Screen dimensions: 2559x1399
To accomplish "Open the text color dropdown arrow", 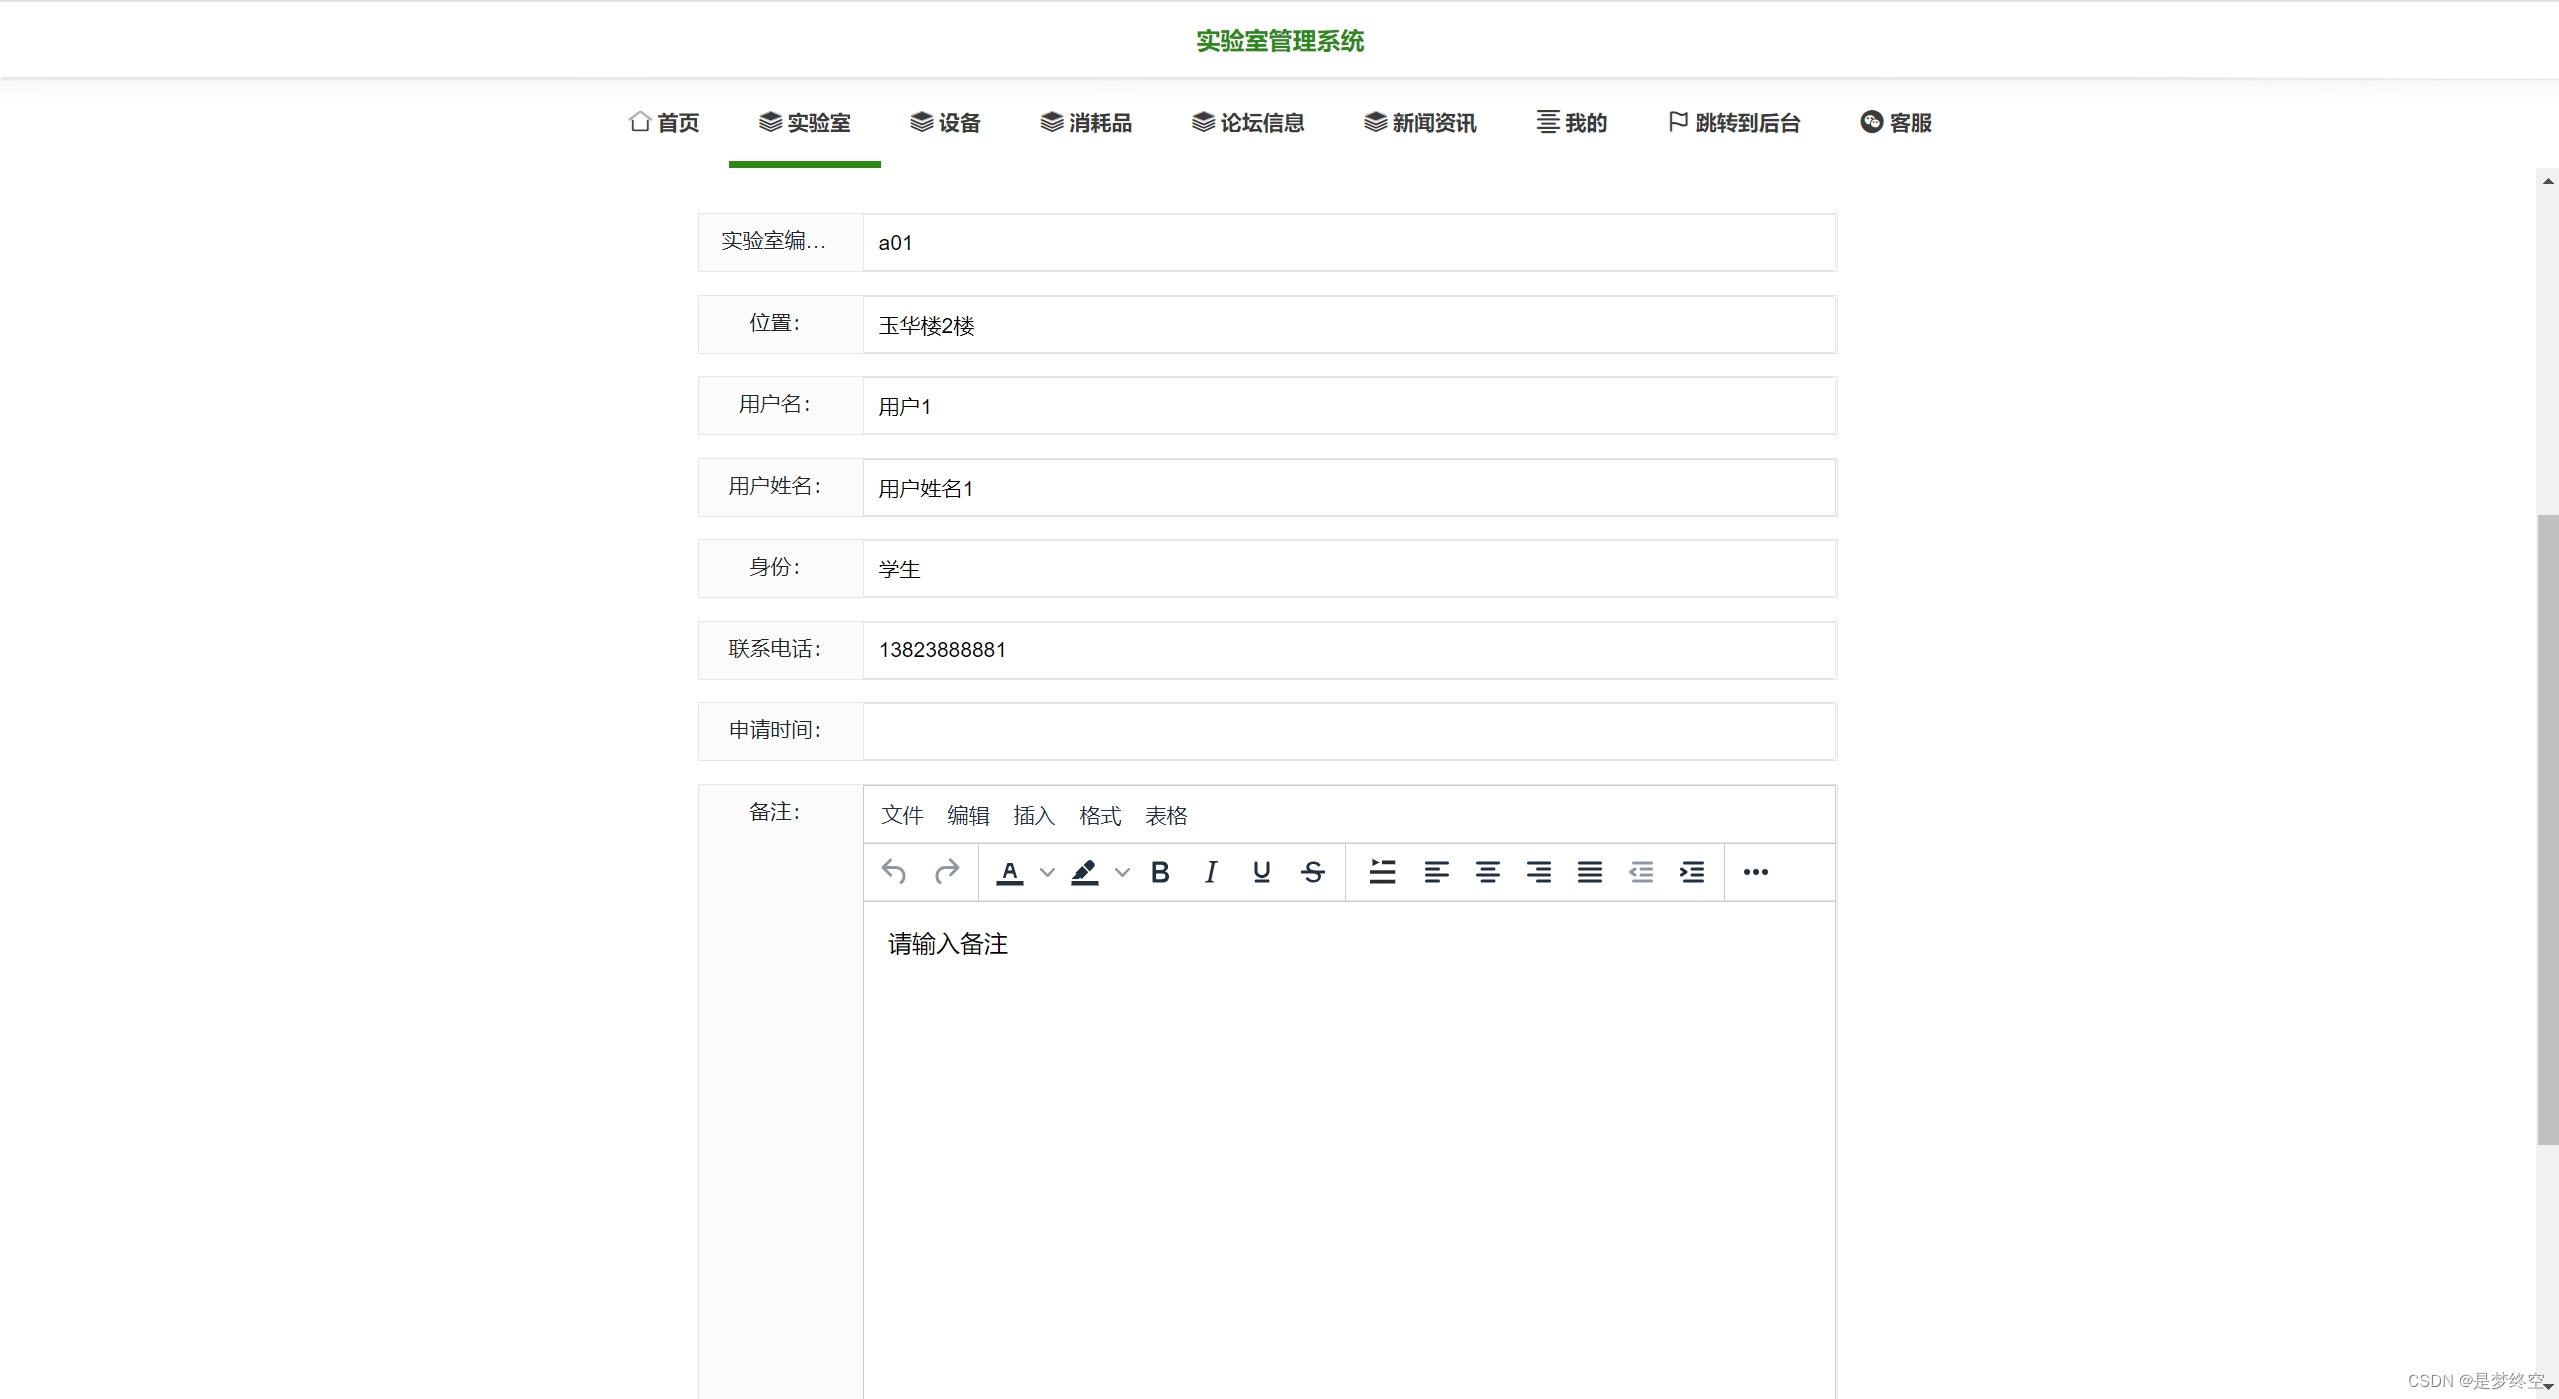I will 1047,872.
